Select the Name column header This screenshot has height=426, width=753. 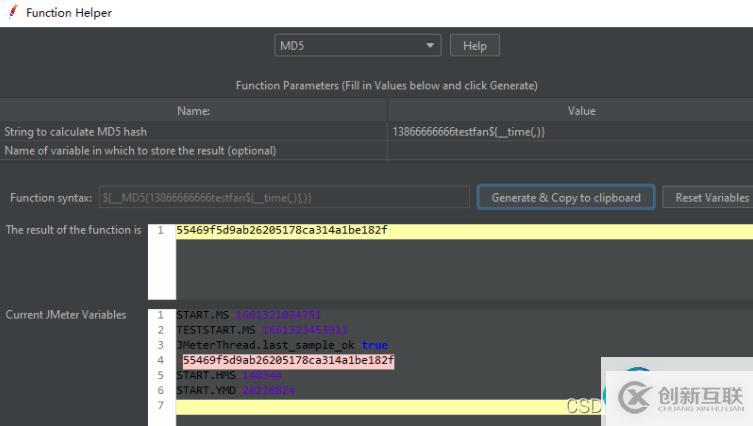(x=193, y=111)
